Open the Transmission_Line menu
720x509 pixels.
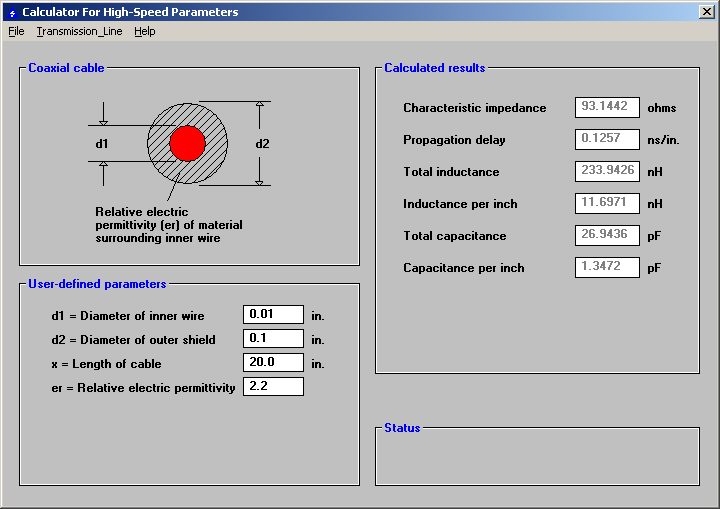click(79, 31)
